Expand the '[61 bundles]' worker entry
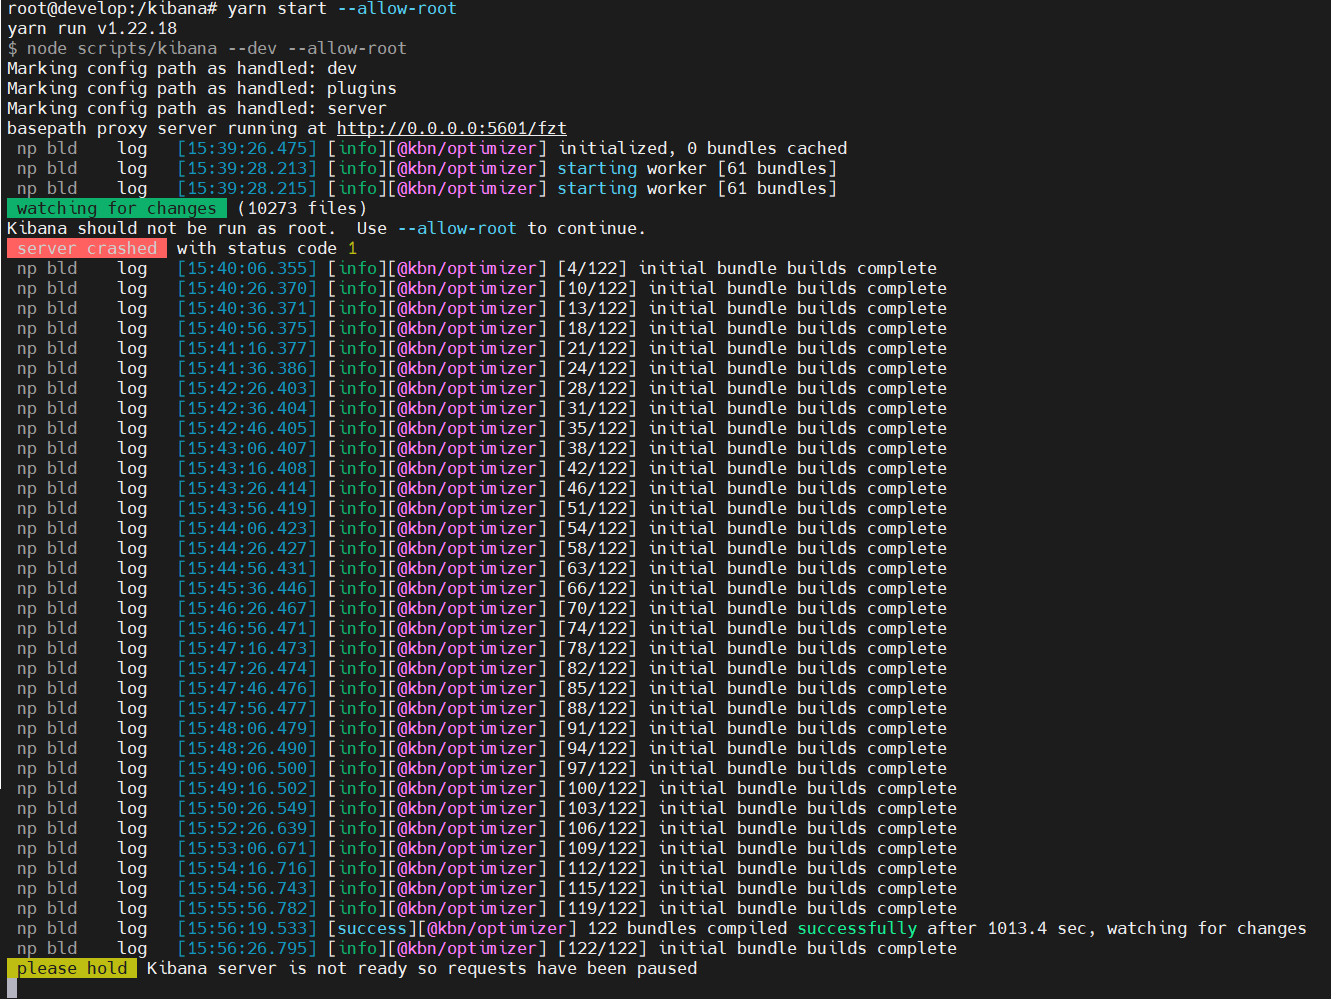The image size is (1331, 999). click(777, 168)
